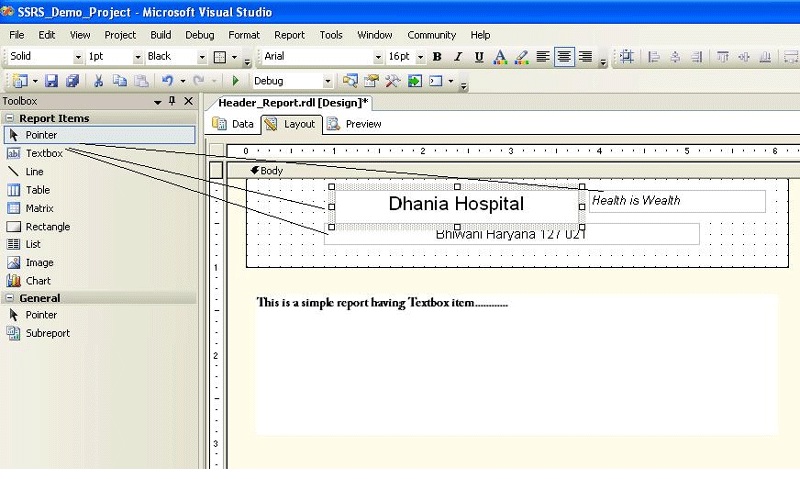Open the undo history dropdown arrow
The height and width of the screenshot is (479, 800).
pos(183,81)
